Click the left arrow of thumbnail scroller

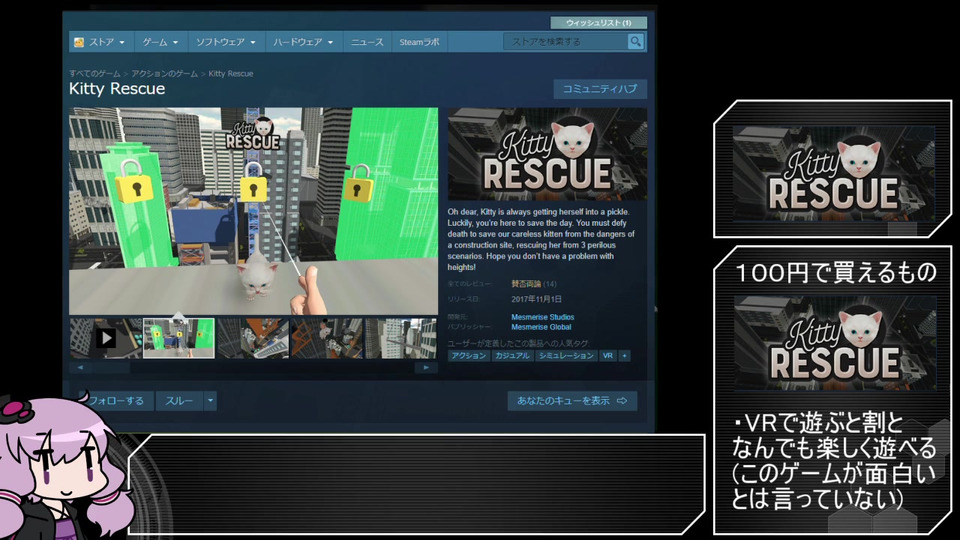pyautogui.click(x=80, y=367)
